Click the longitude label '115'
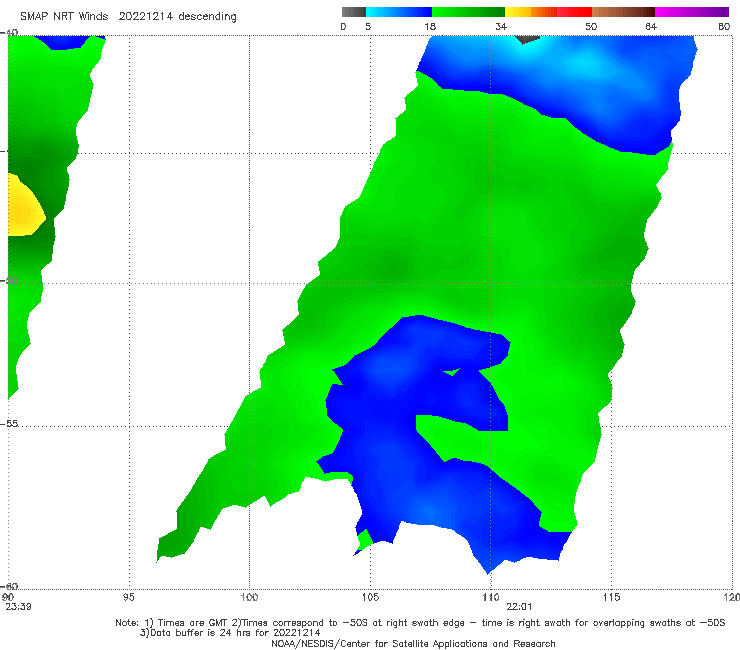Screen dimensions: 740x650 (612, 598)
